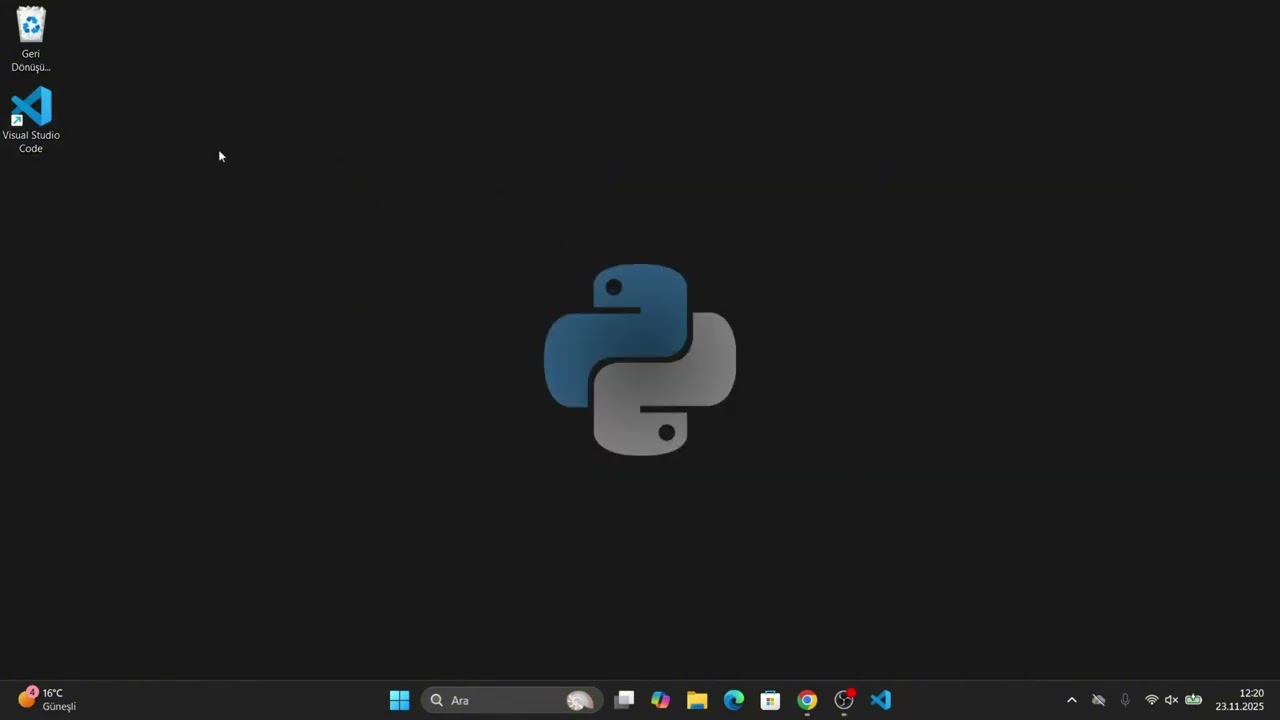Select the Visual Studio Code desktop shortcut

31,120
